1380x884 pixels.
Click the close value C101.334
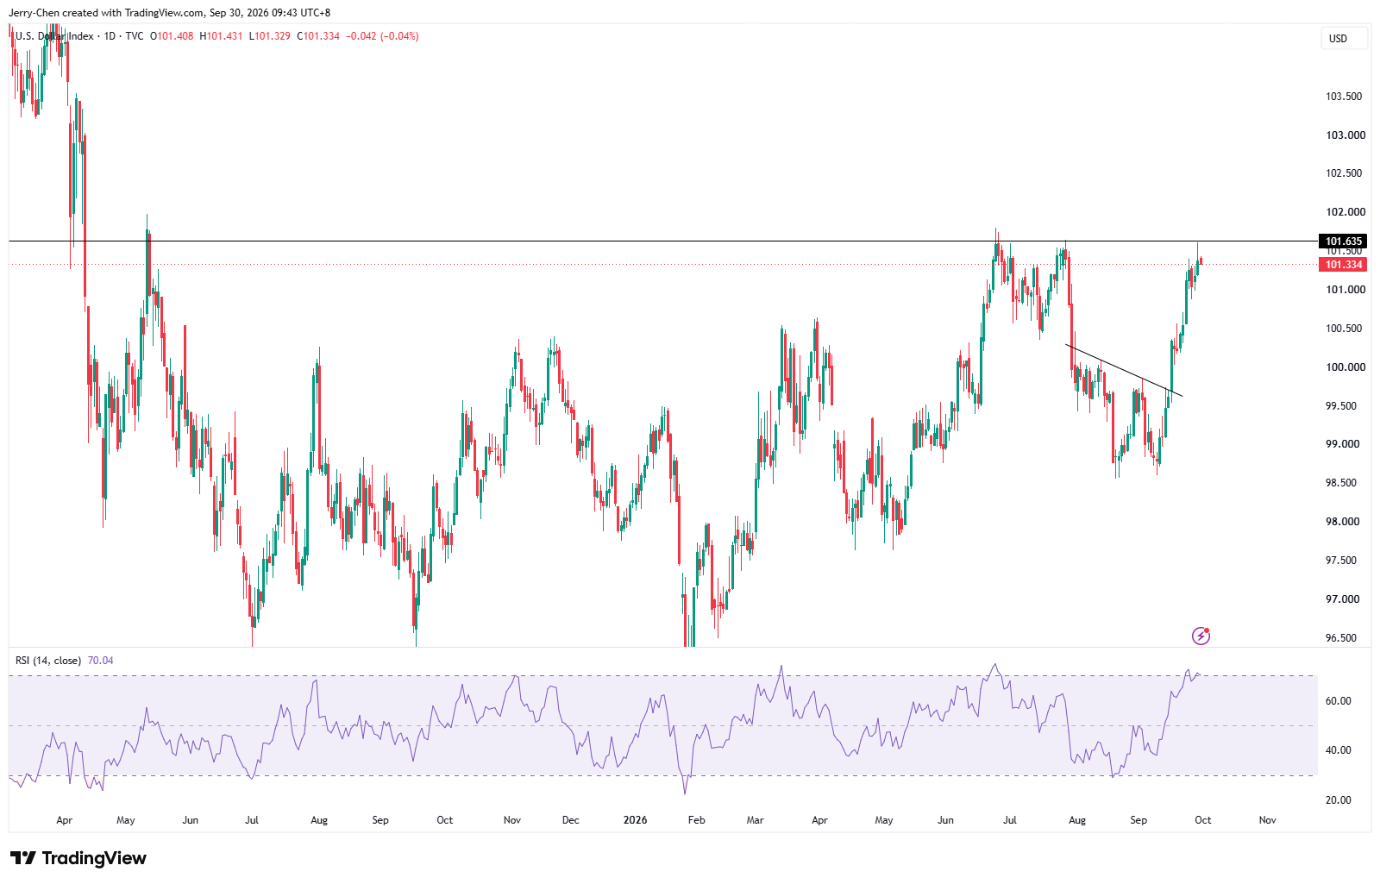click(318, 36)
